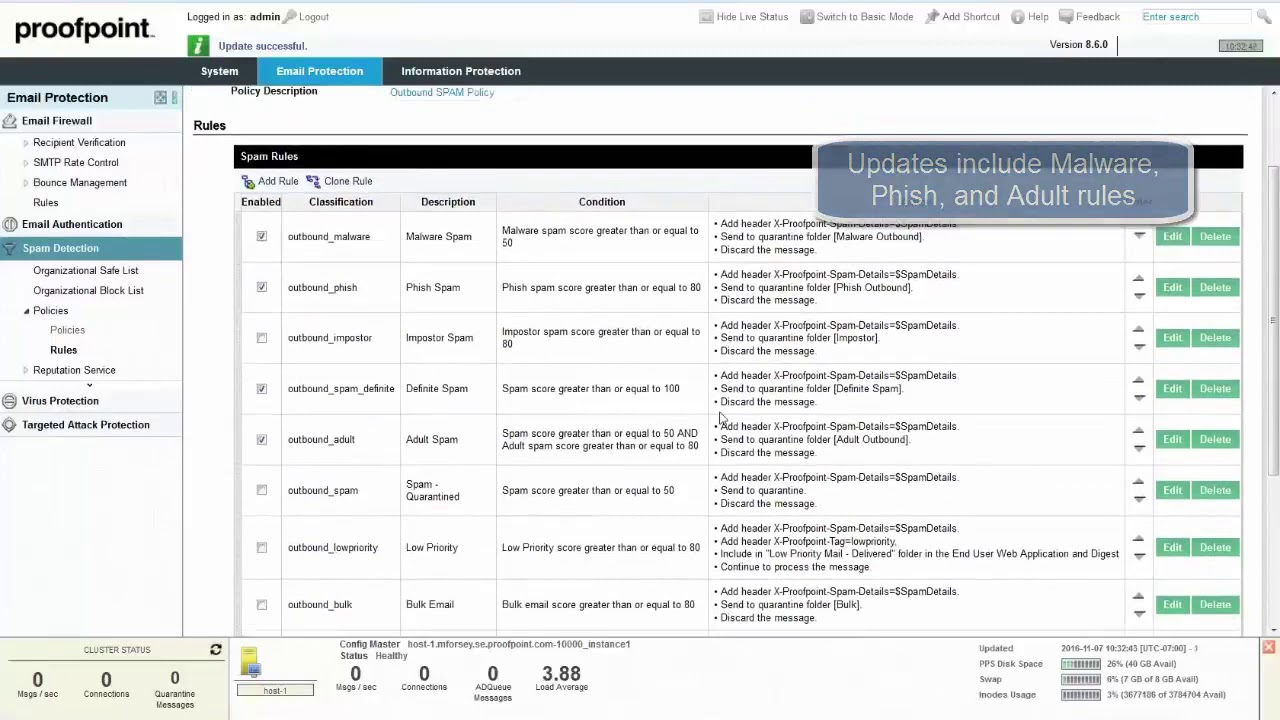The image size is (1280, 720).
Task: Expand the Reputation Service node
Action: pyautogui.click(x=26, y=371)
